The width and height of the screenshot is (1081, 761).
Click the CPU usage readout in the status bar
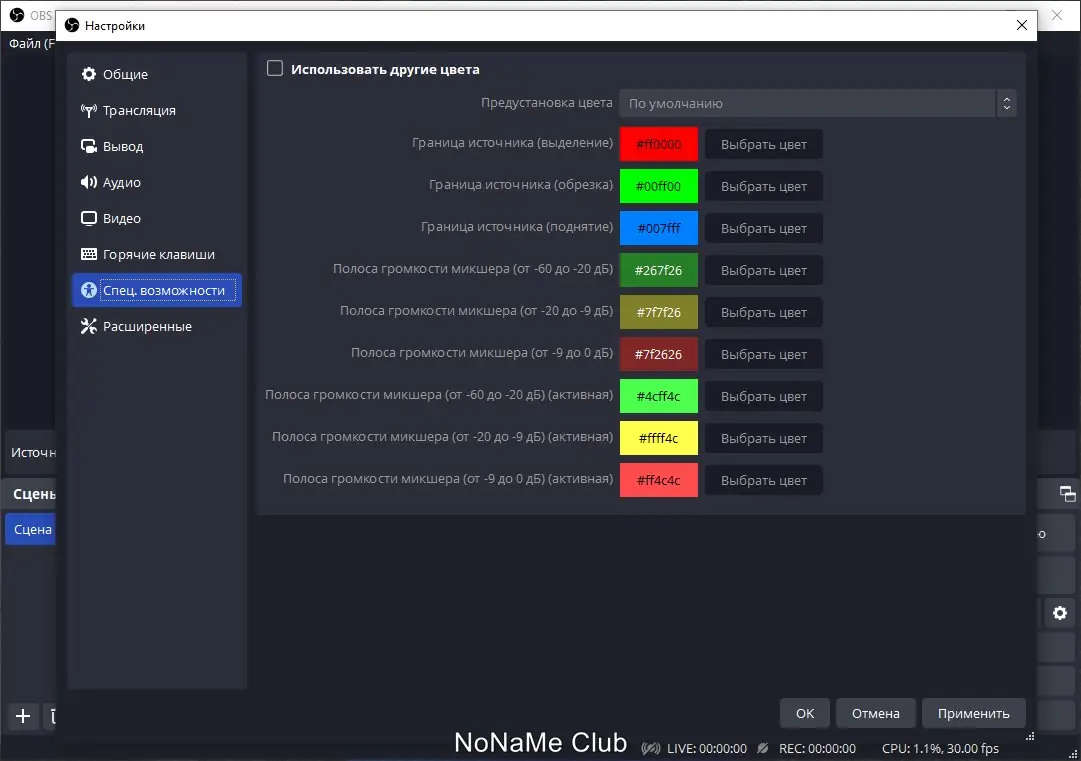pos(940,749)
